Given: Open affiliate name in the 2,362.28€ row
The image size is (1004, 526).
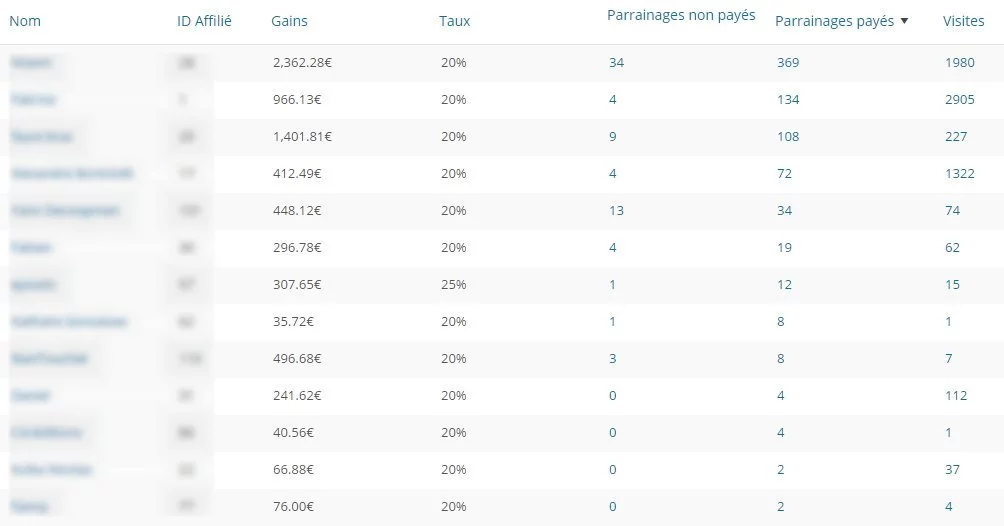Looking at the screenshot, I should click(31, 63).
